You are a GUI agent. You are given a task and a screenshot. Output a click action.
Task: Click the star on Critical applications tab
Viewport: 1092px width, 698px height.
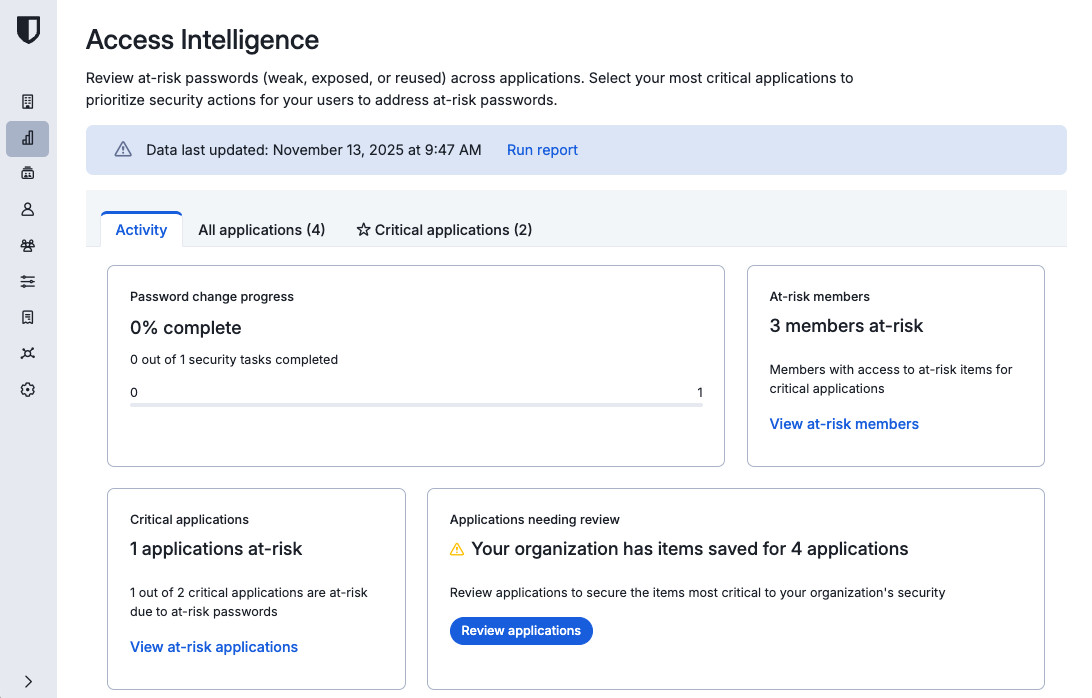(362, 230)
